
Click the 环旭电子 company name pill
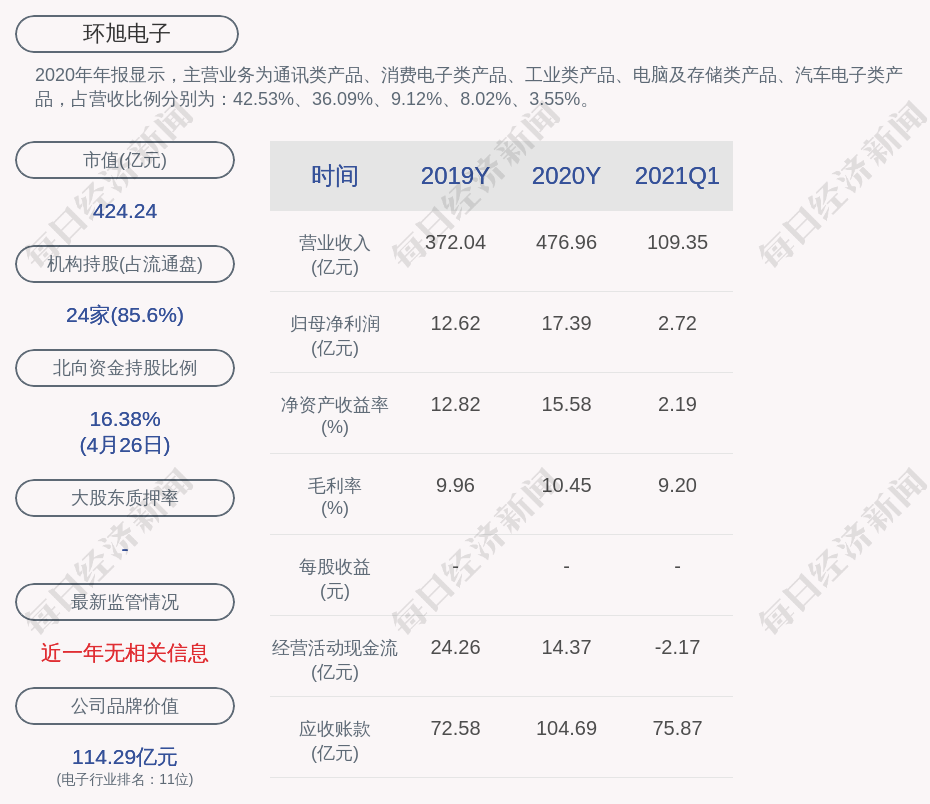tap(126, 34)
